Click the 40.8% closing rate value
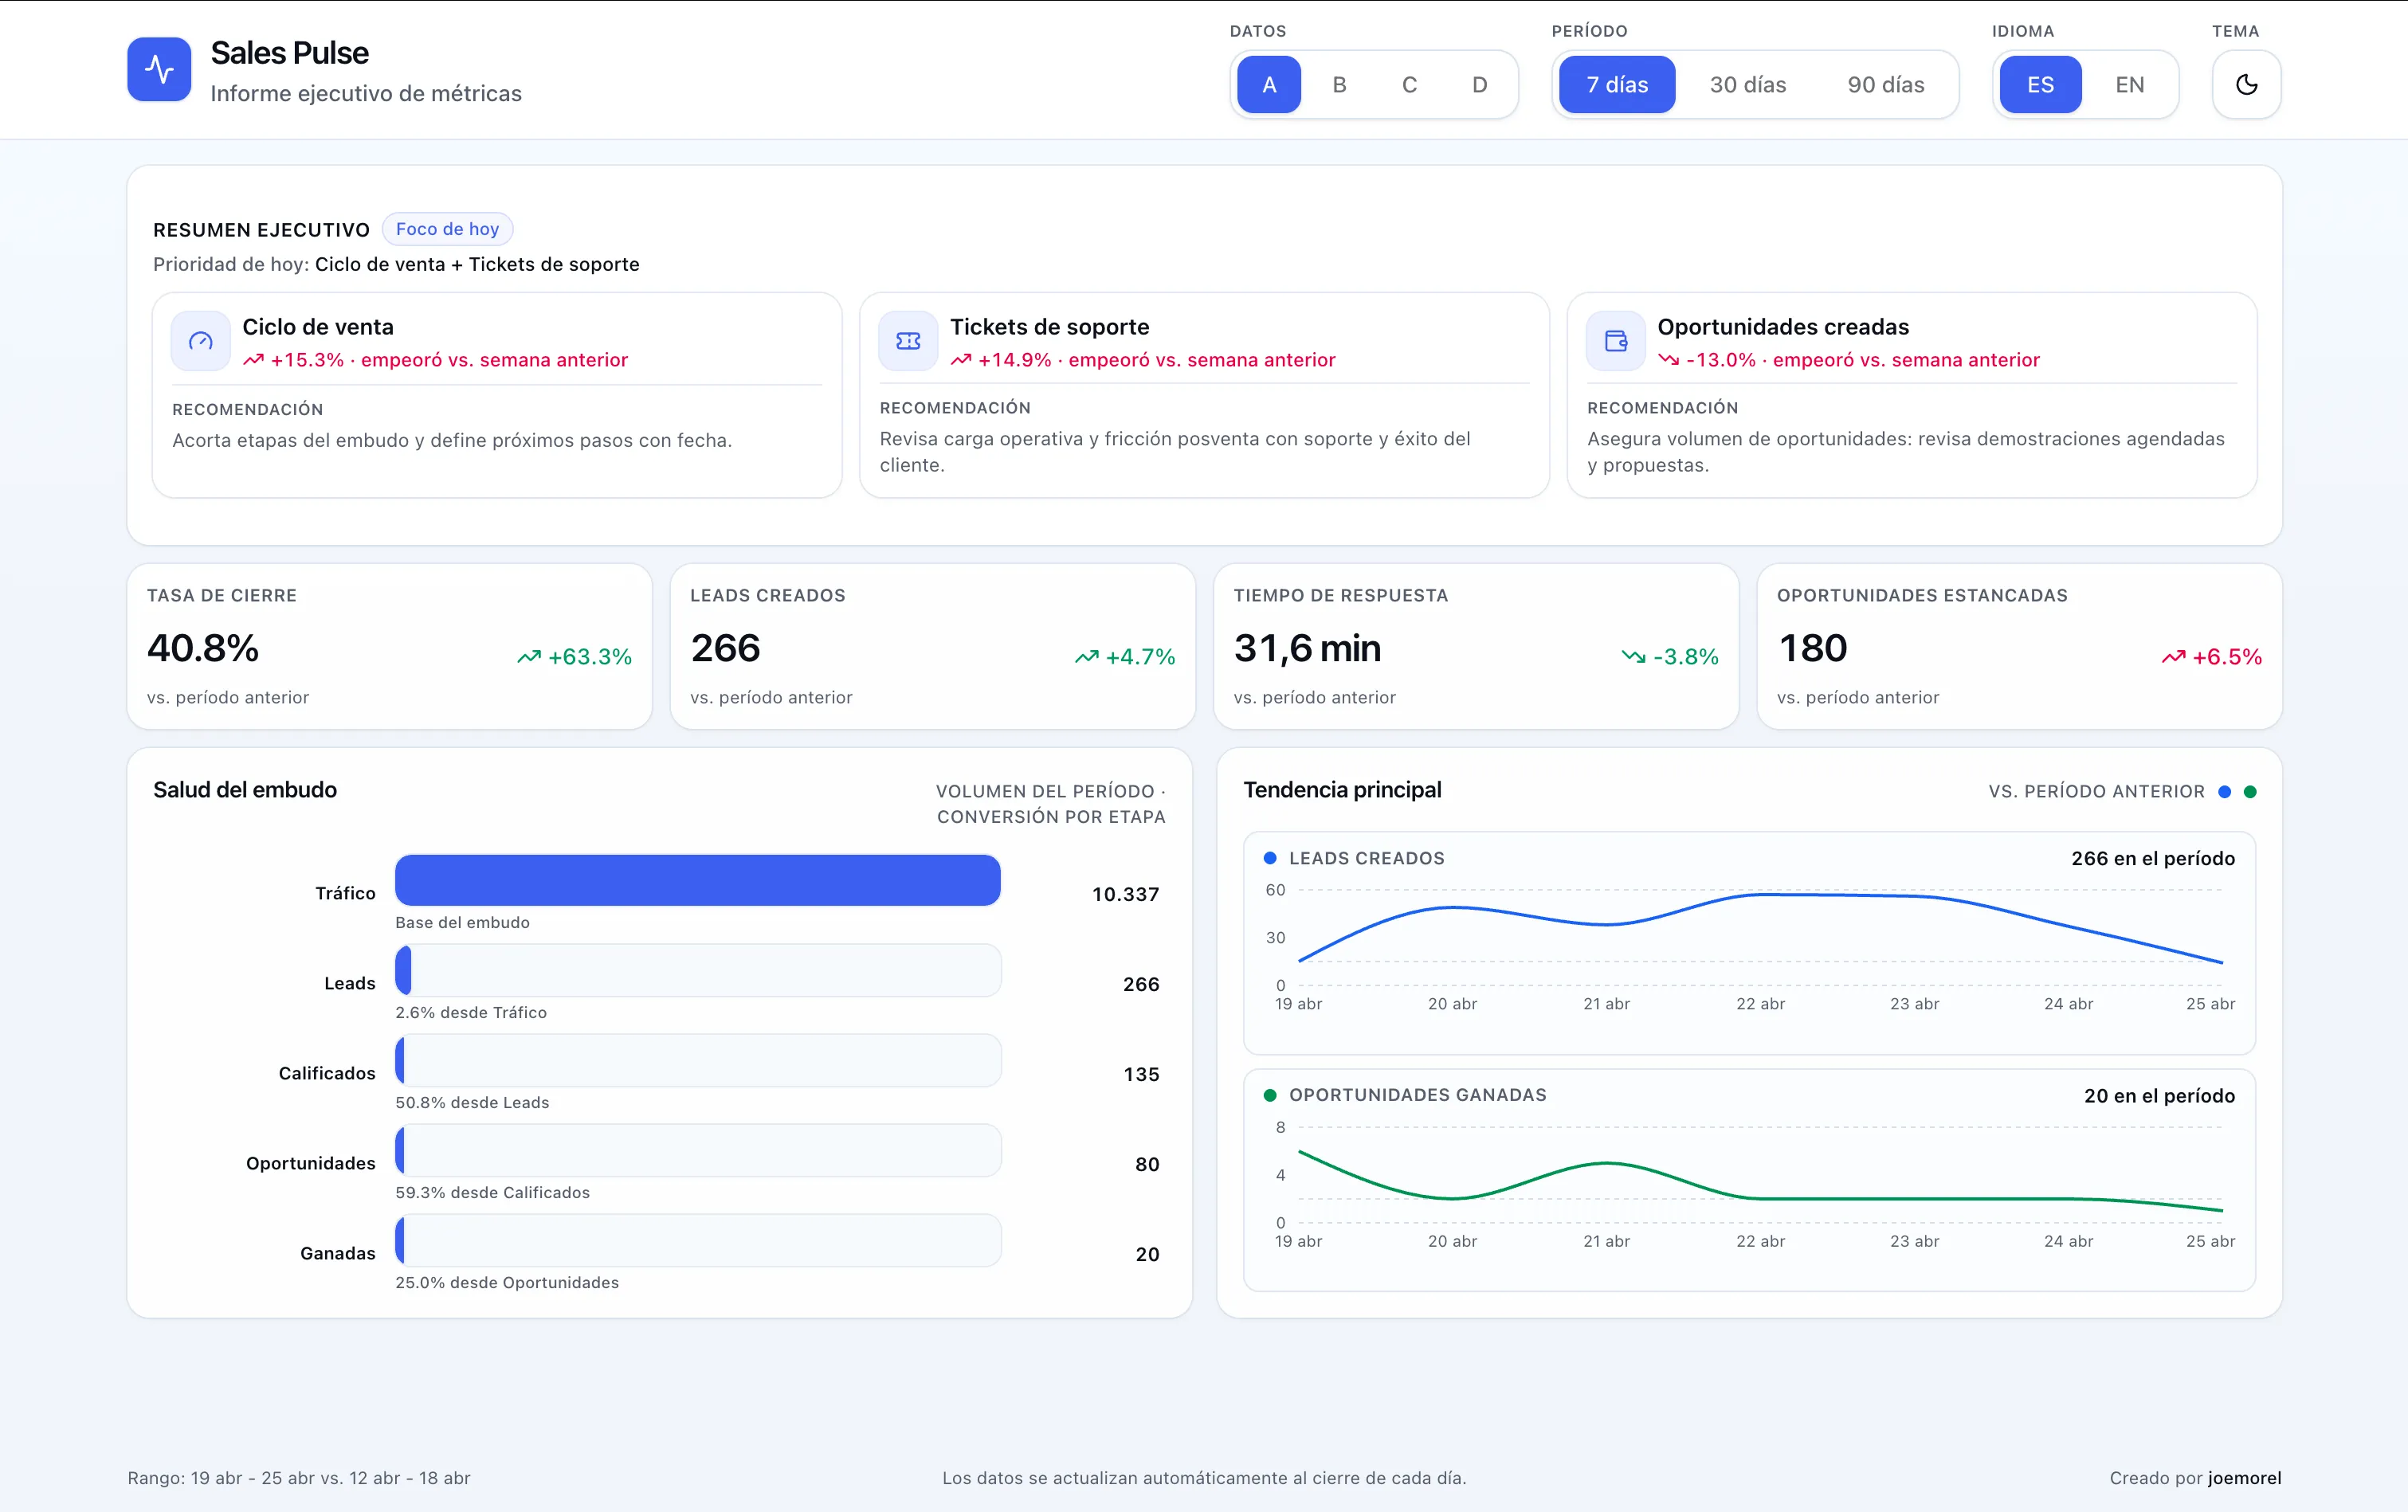2408x1512 pixels. pos(203,648)
